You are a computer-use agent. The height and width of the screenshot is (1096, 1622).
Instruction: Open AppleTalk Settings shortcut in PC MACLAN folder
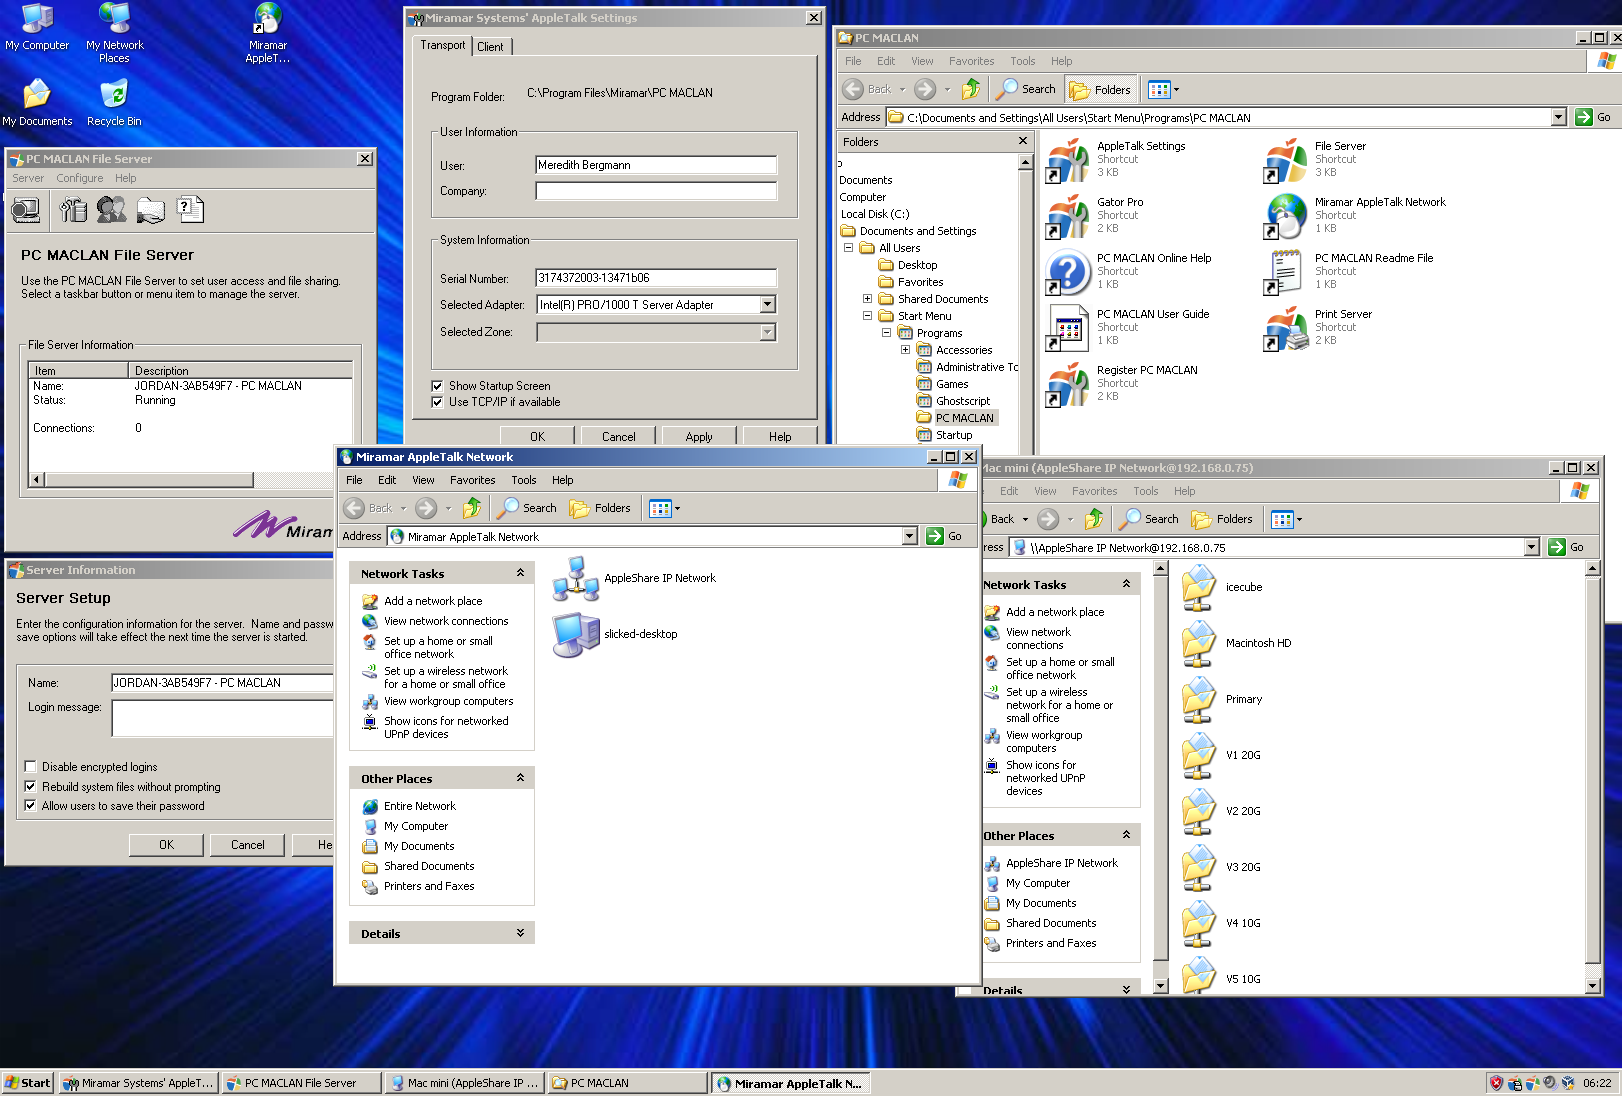[1067, 160]
